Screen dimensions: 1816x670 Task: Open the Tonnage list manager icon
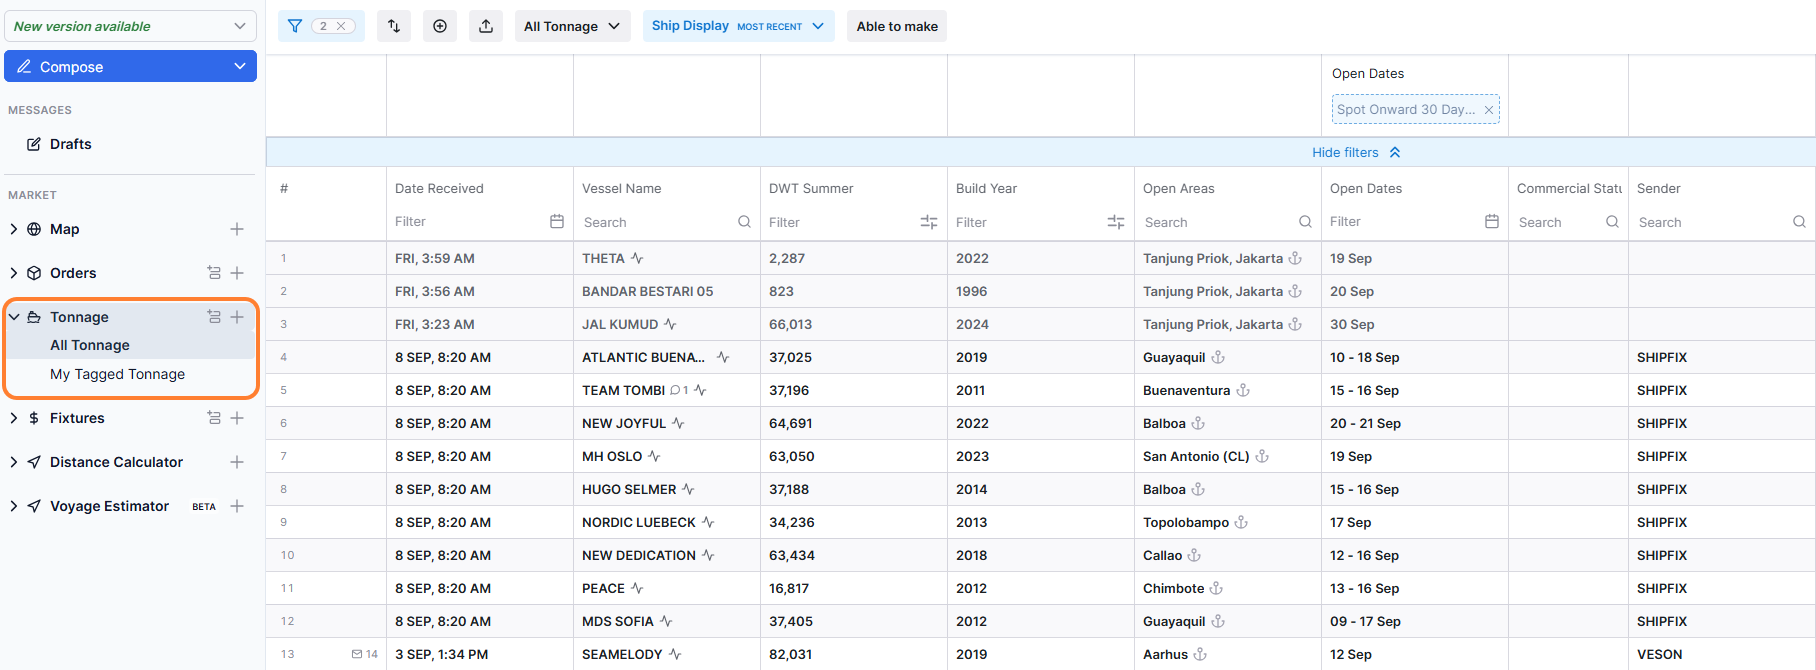click(x=214, y=317)
